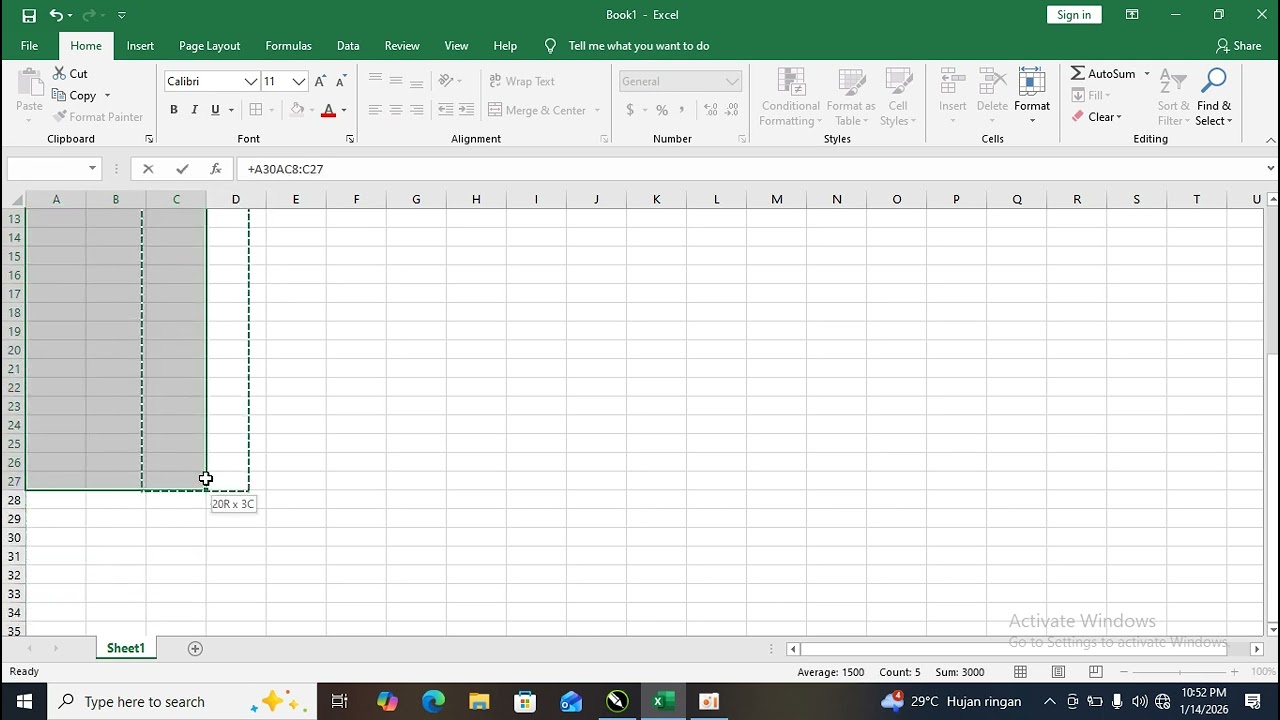This screenshot has height=720, width=1280.
Task: Click the Enter checkmark in formula bar
Action: (x=182, y=169)
